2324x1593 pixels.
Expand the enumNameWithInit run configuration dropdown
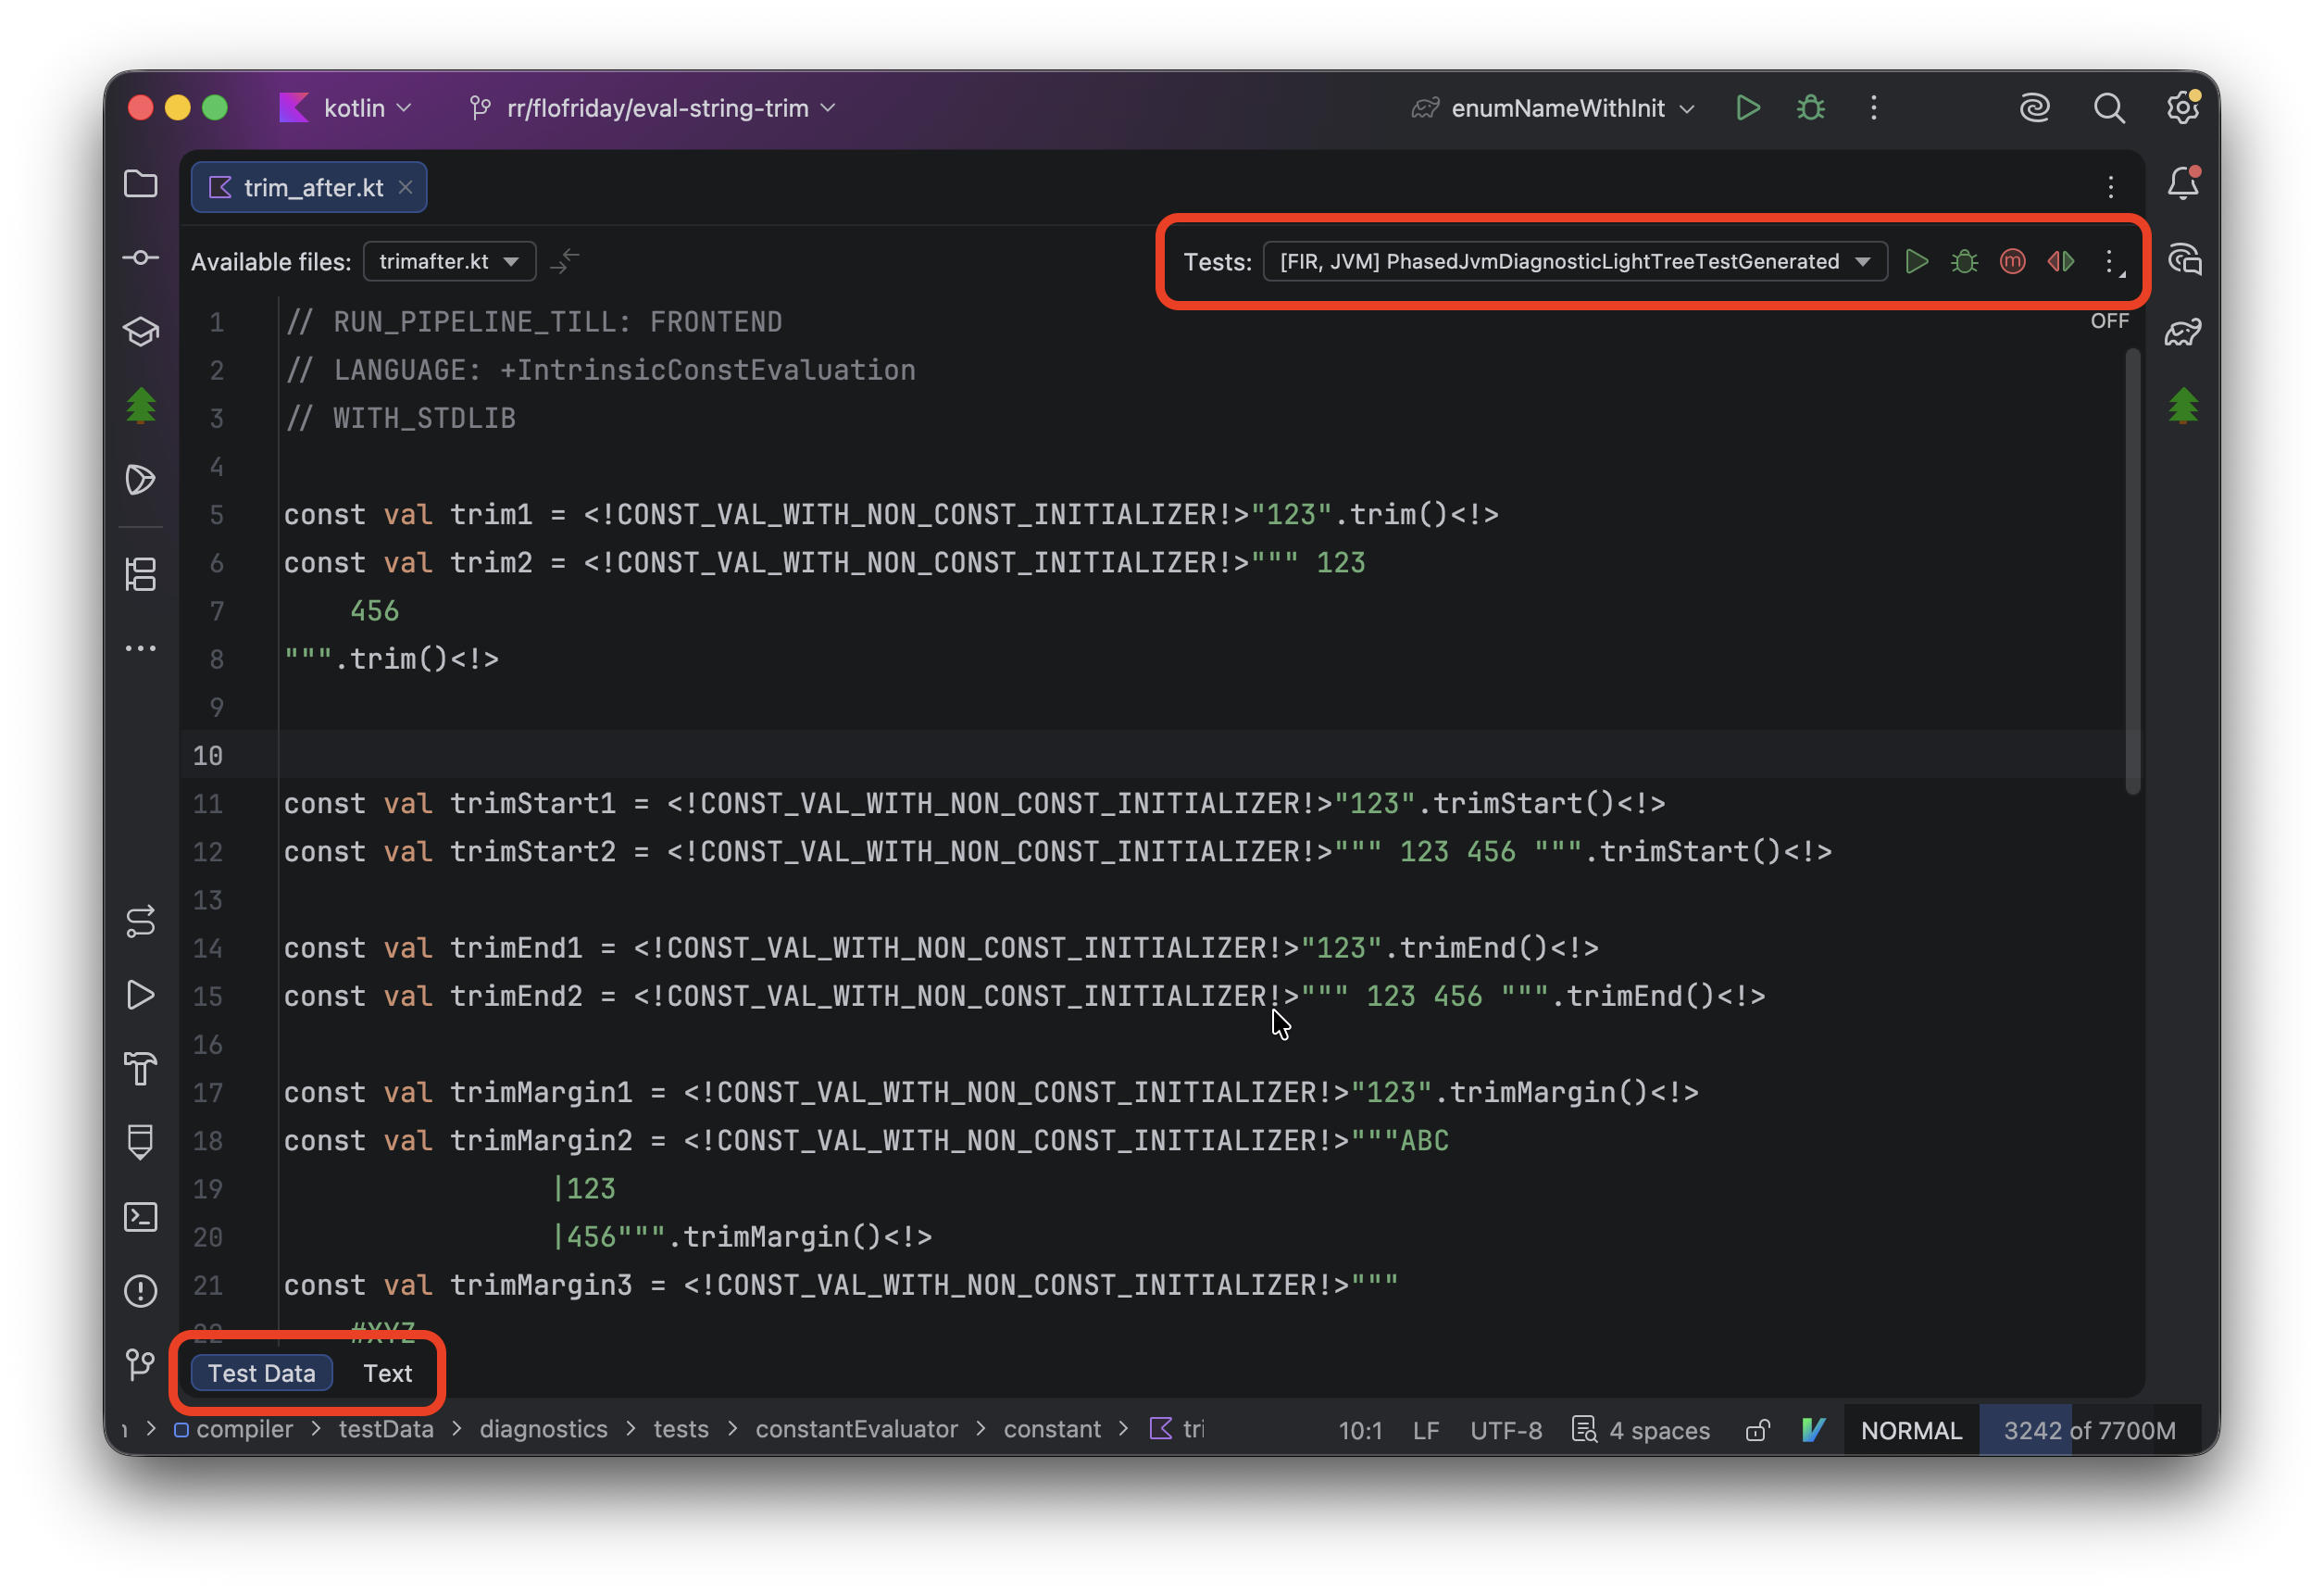[x=1688, y=108]
